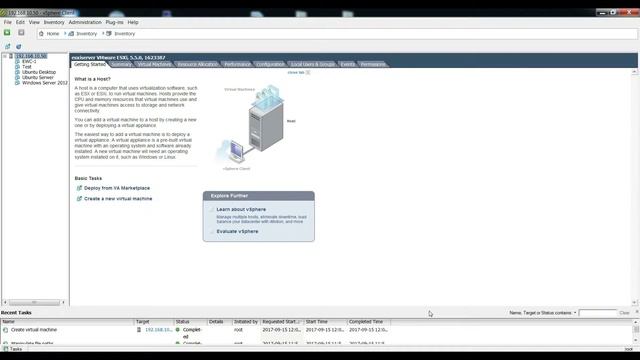Click the Create virtual machine task icon
Image resolution: width=640 pixels, height=360 pixels.
pyautogui.click(x=5, y=330)
